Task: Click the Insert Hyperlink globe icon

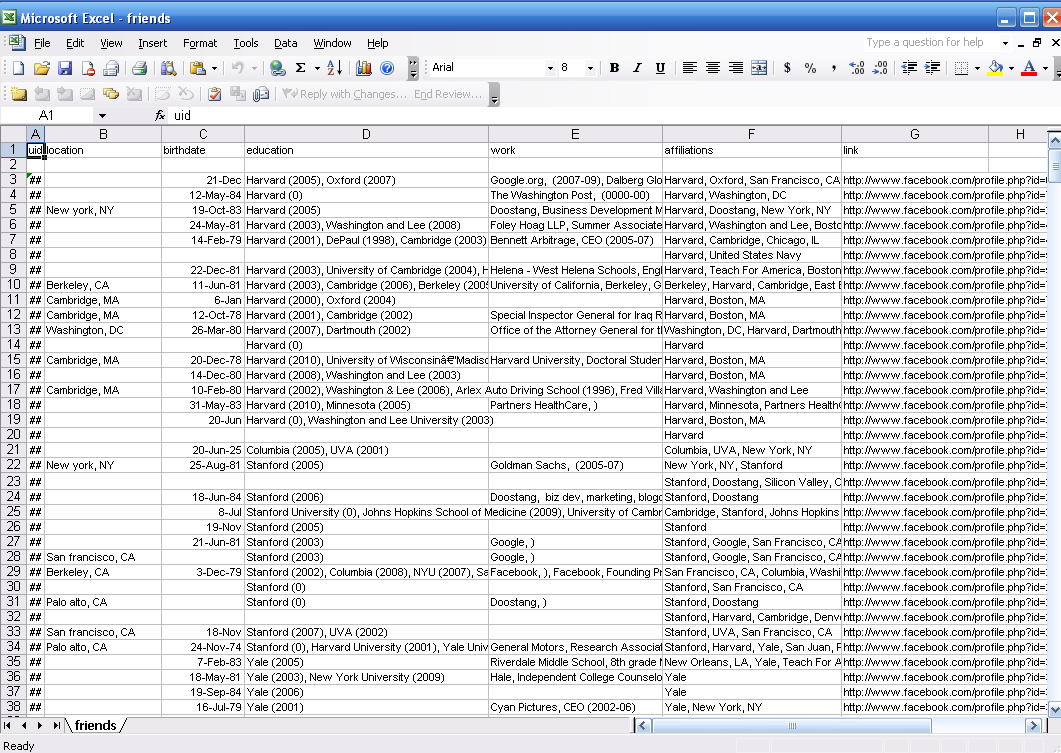Action: pos(277,68)
